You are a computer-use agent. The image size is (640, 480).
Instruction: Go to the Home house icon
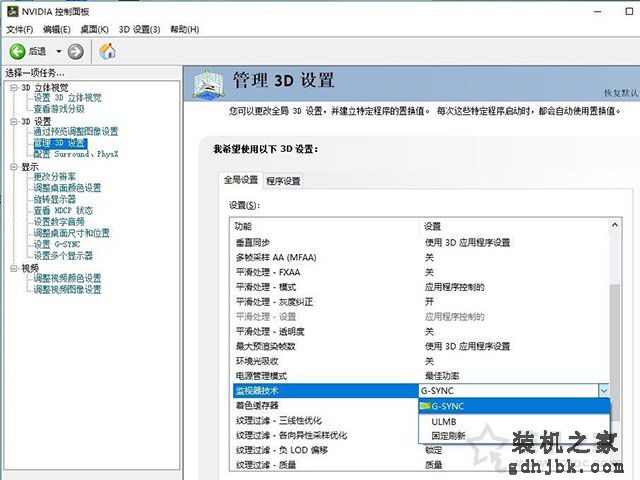107,51
